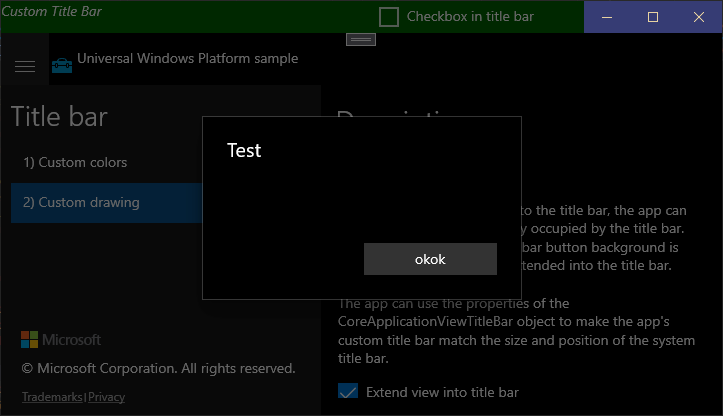Close the sample app window
The width and height of the screenshot is (723, 416).
(699, 17)
